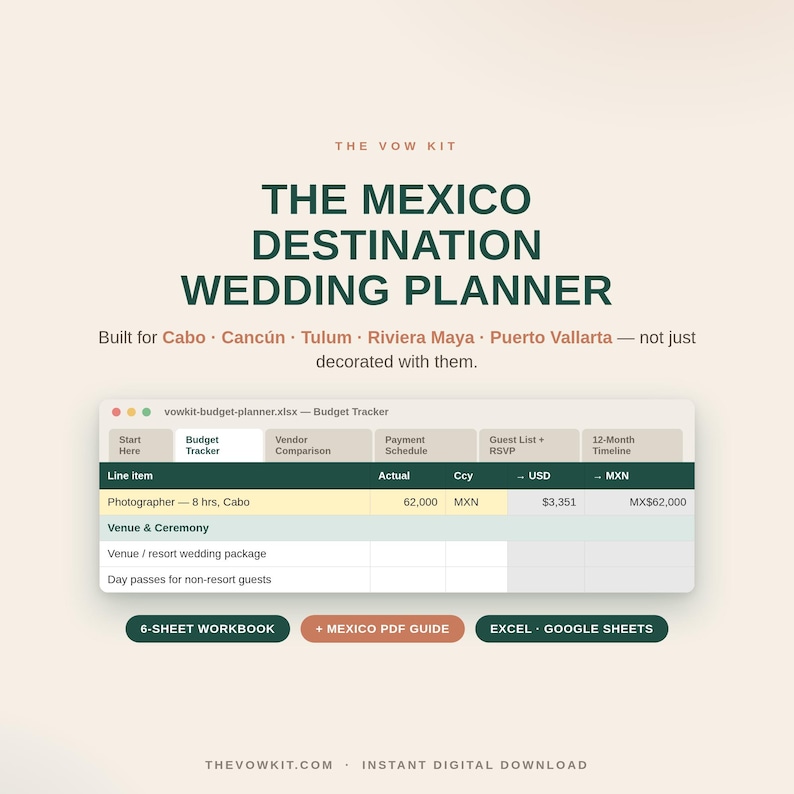Image resolution: width=794 pixels, height=794 pixels.
Task: Click the 6-SHEET WORKBOOK badge
Action: (x=208, y=628)
